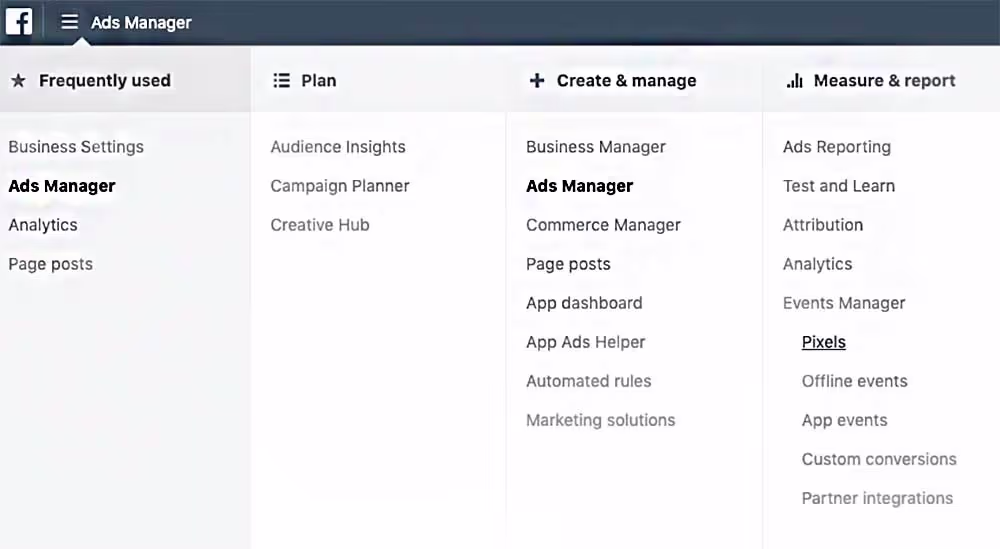
Task: Open Audience Insights
Action: 338,147
